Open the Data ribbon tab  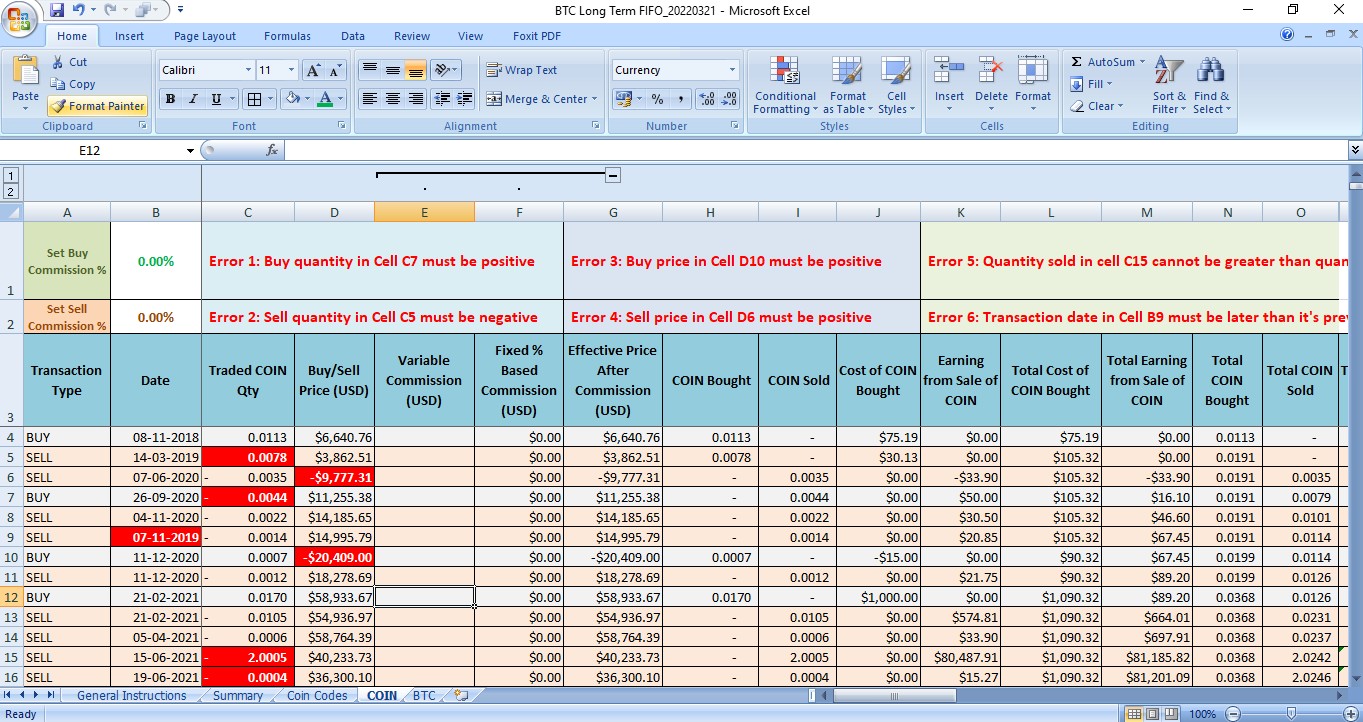pos(352,36)
